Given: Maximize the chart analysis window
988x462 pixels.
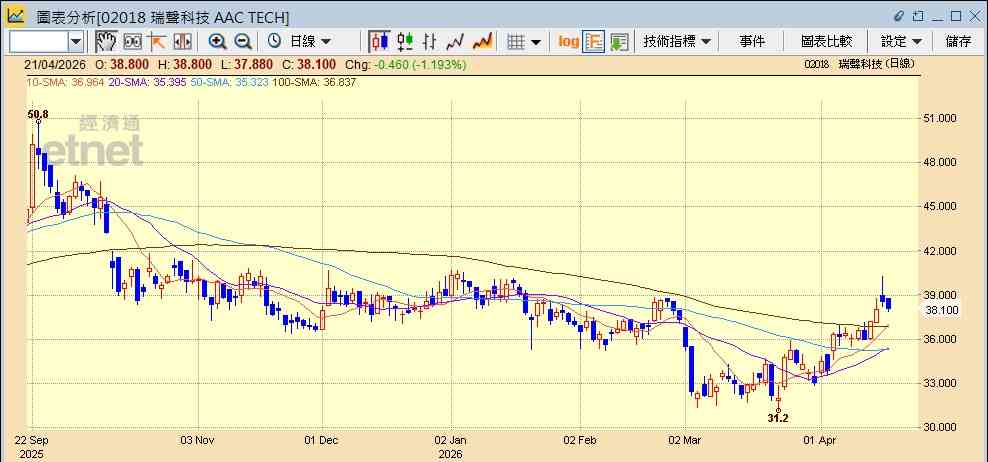Looking at the screenshot, I should coord(956,16).
